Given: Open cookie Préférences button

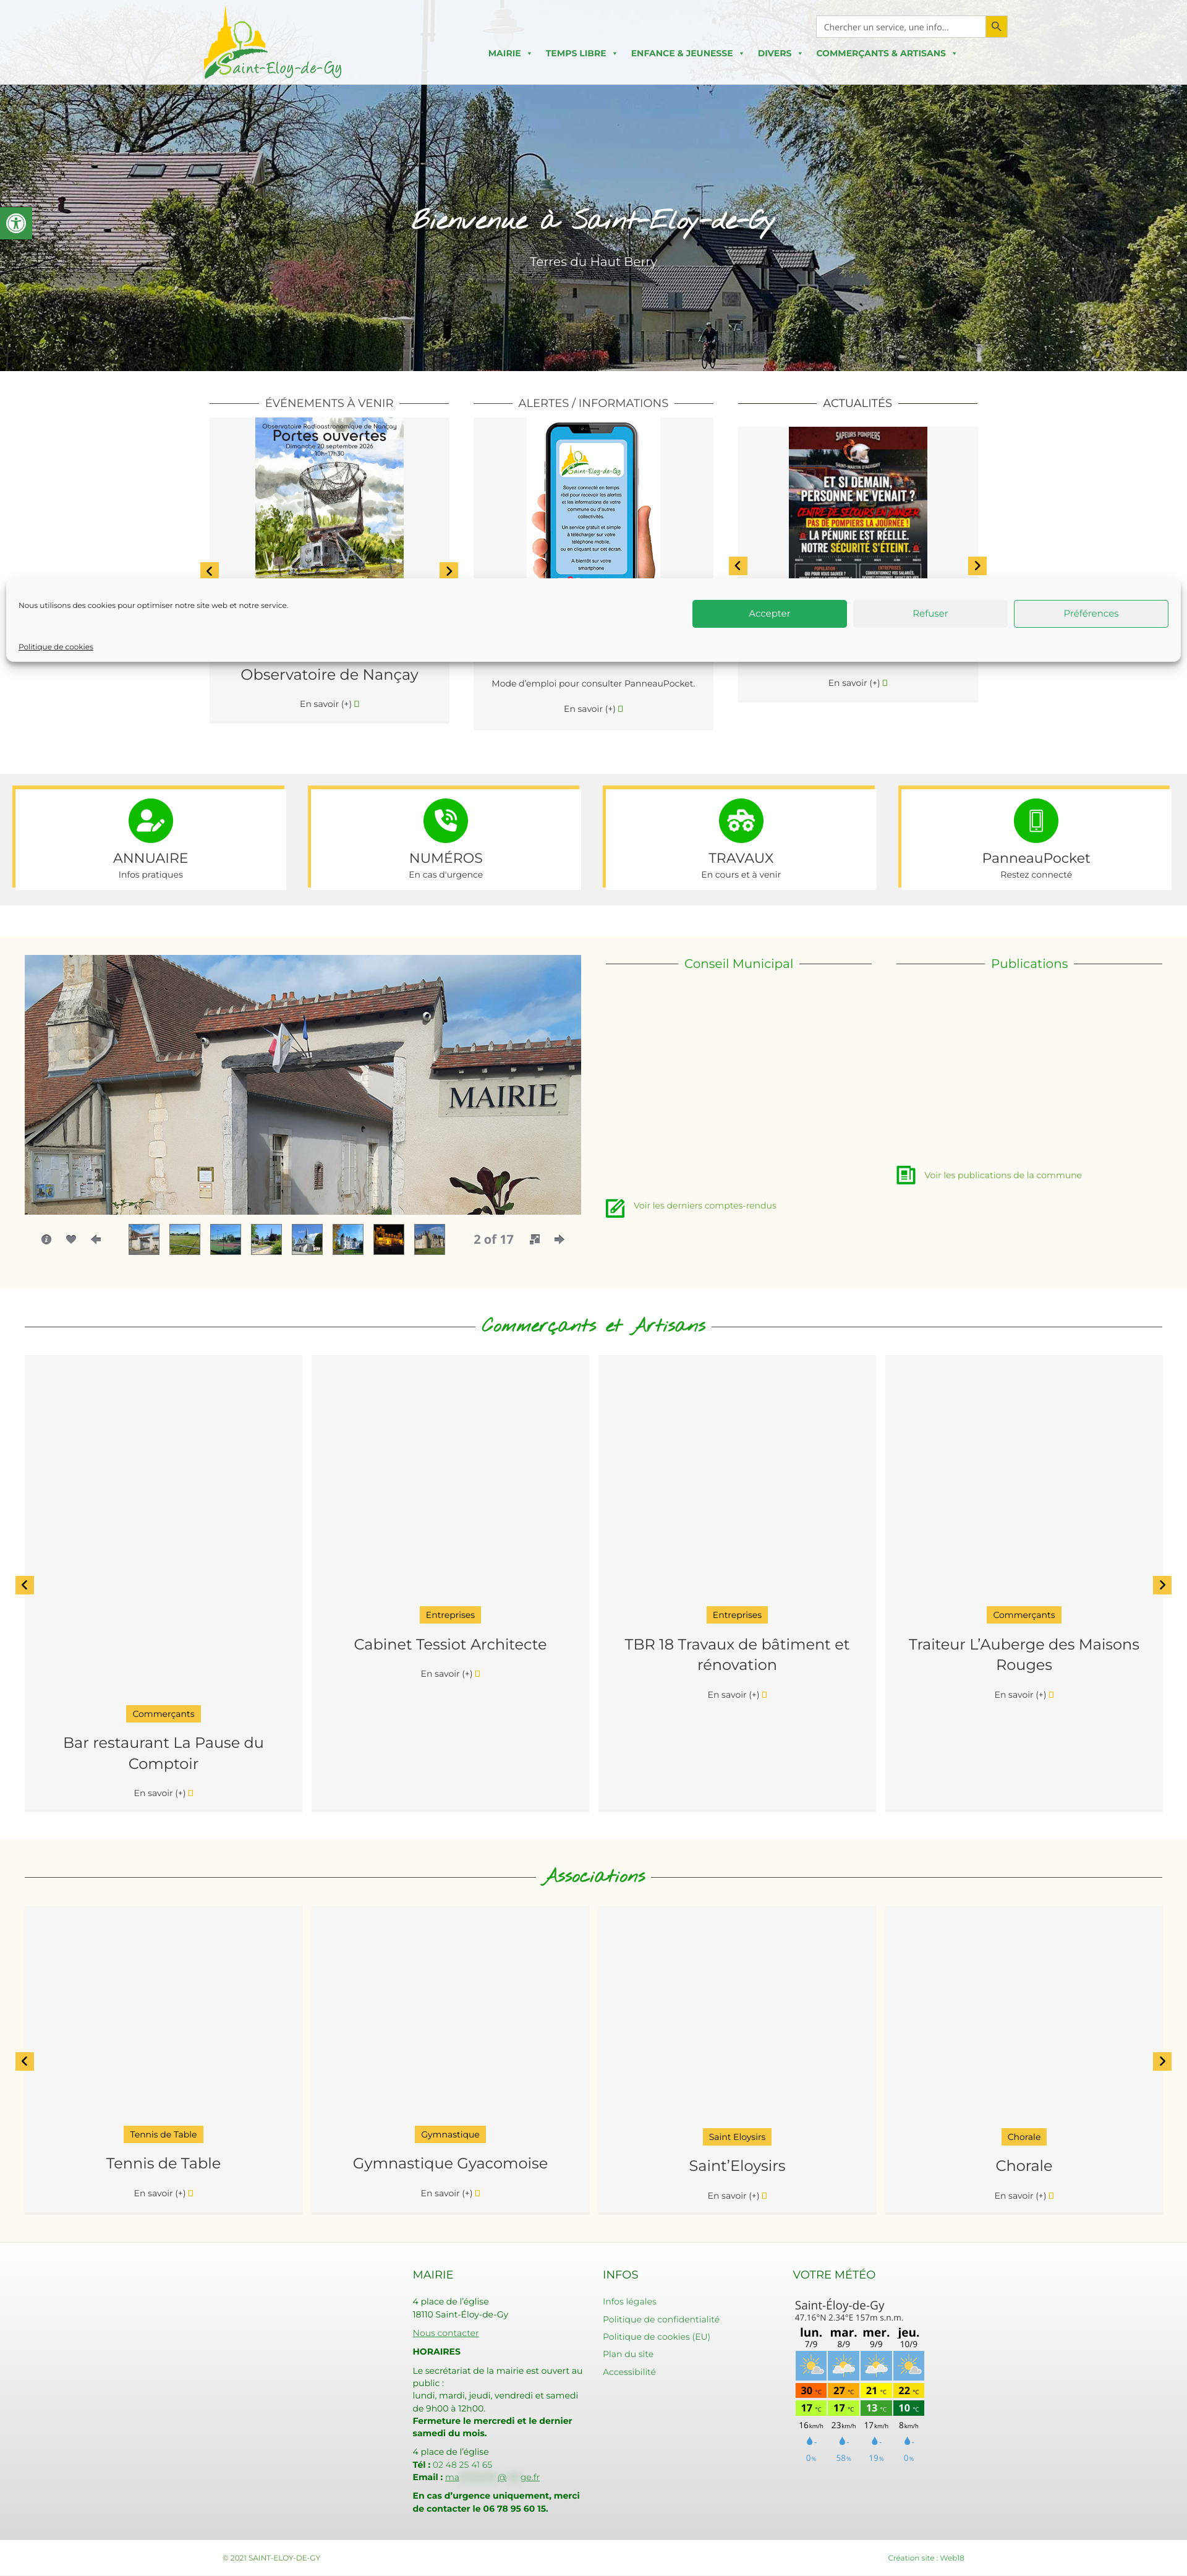Looking at the screenshot, I should tap(1091, 614).
